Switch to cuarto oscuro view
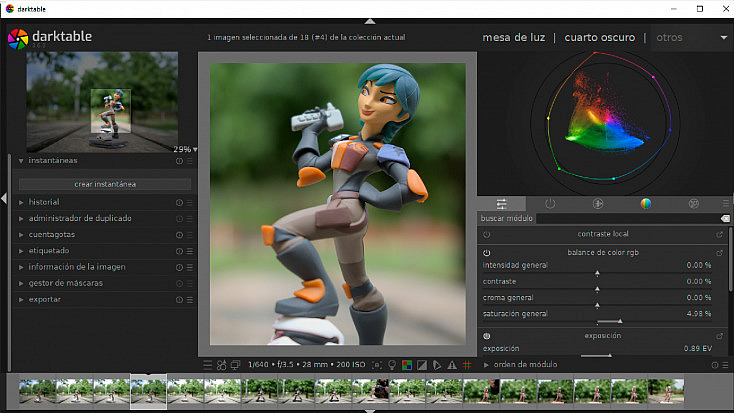 [600, 37]
